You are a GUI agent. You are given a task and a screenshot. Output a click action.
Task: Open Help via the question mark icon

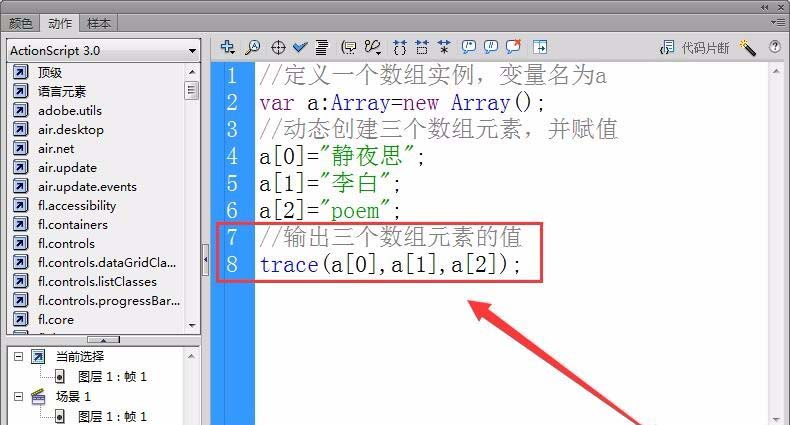click(x=775, y=47)
